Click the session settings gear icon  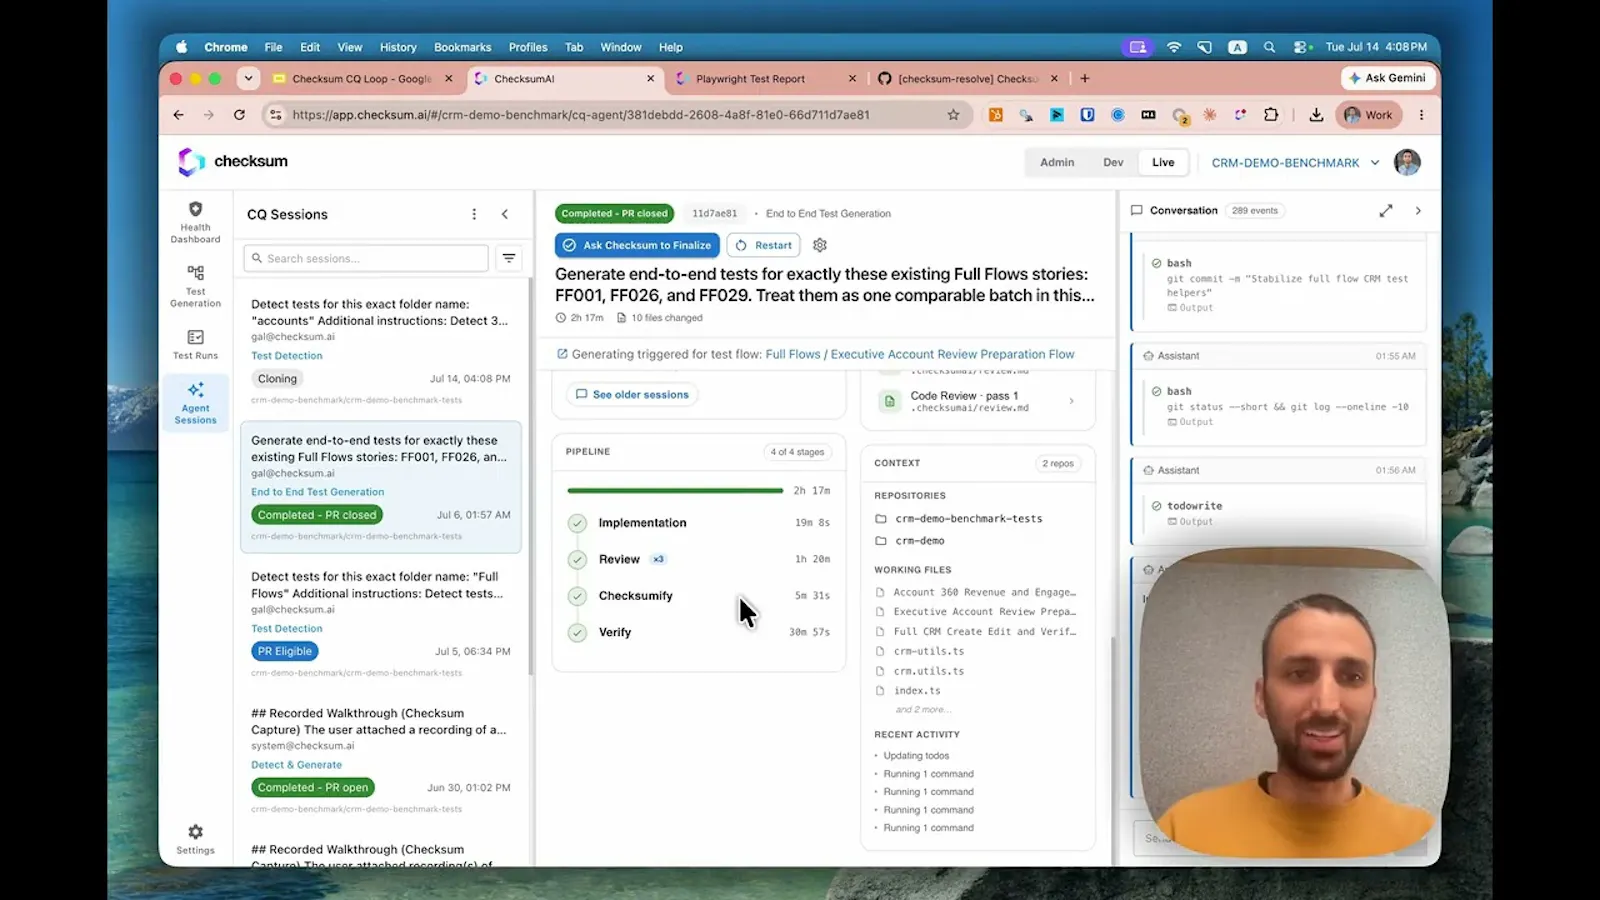tap(820, 245)
